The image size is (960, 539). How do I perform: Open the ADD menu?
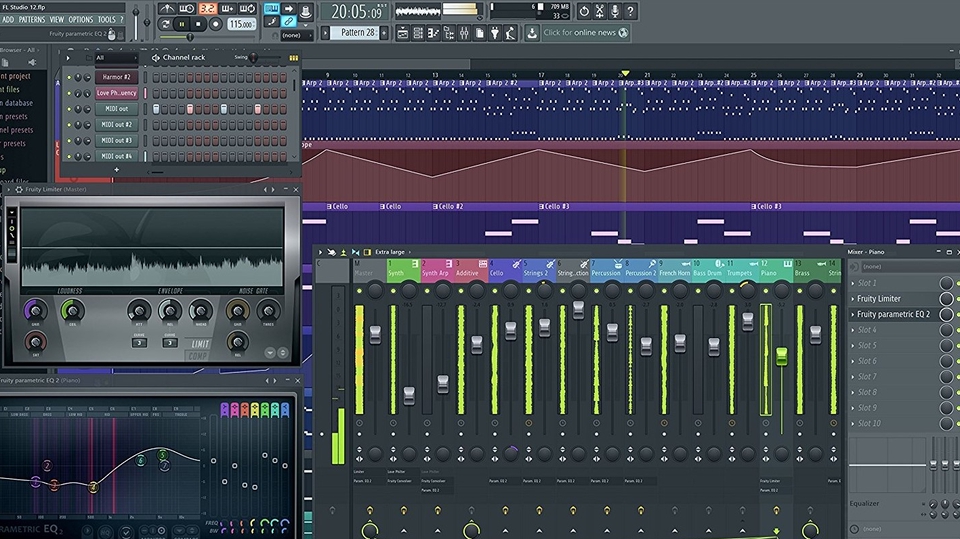(8, 20)
